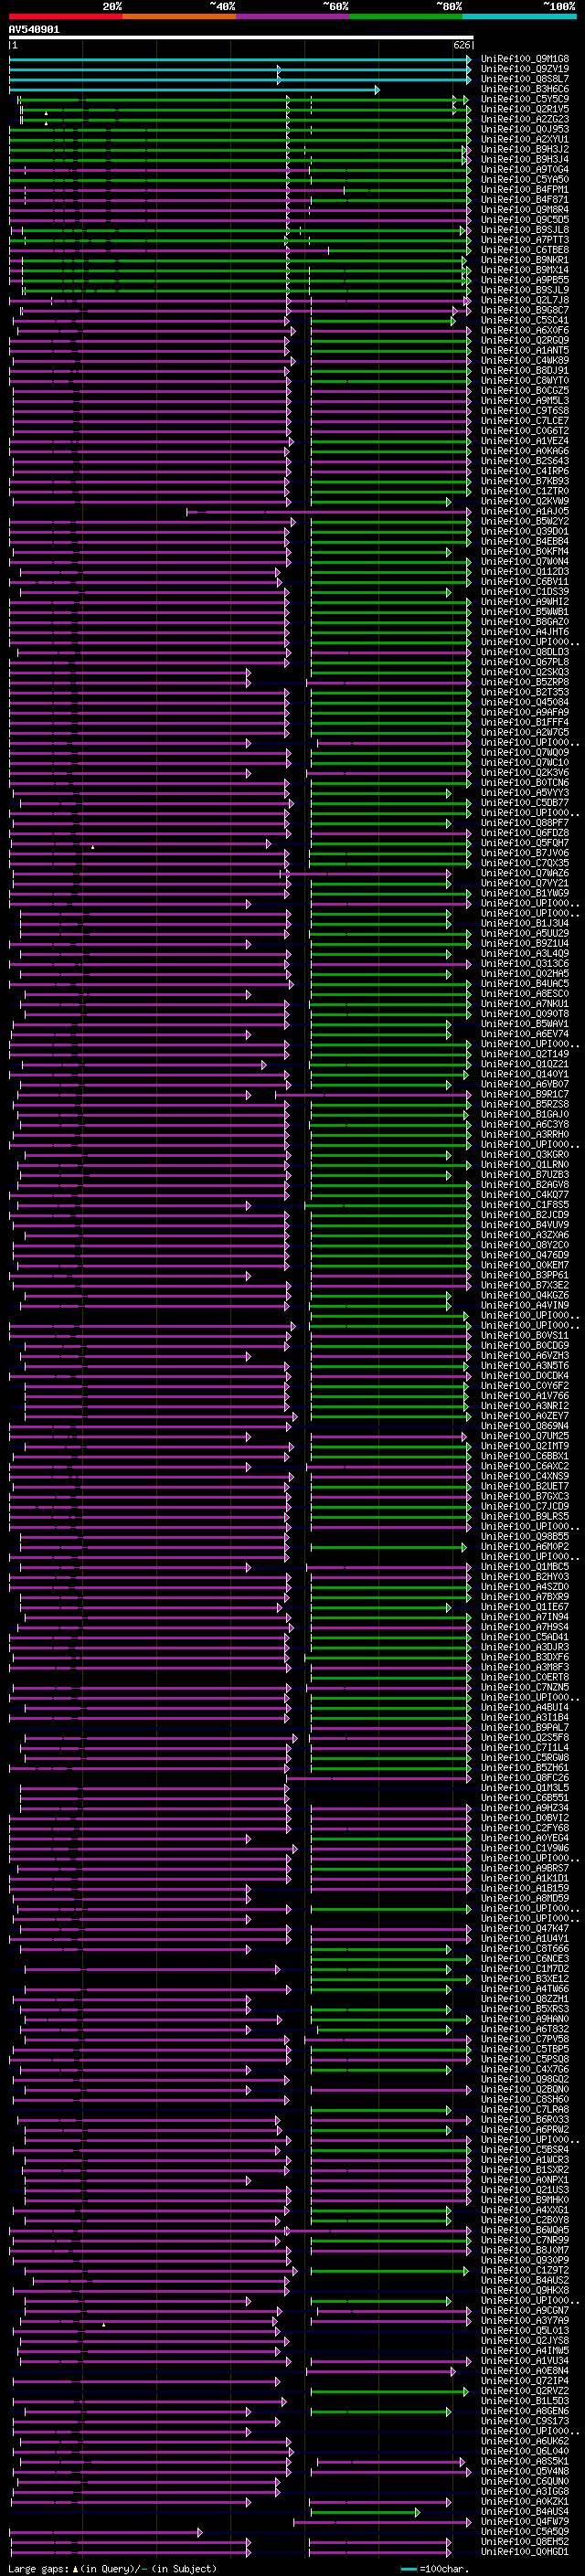585x2576 pixels.
Task: Select label UniRef100_Q0HGD1
Action: click(x=525, y=2552)
